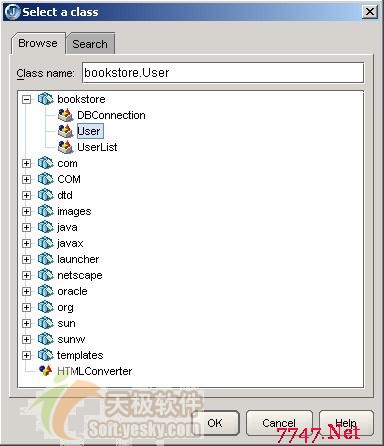Click the launcher package icon
Image resolution: width=384 pixels, height=446 pixels.
[45, 259]
